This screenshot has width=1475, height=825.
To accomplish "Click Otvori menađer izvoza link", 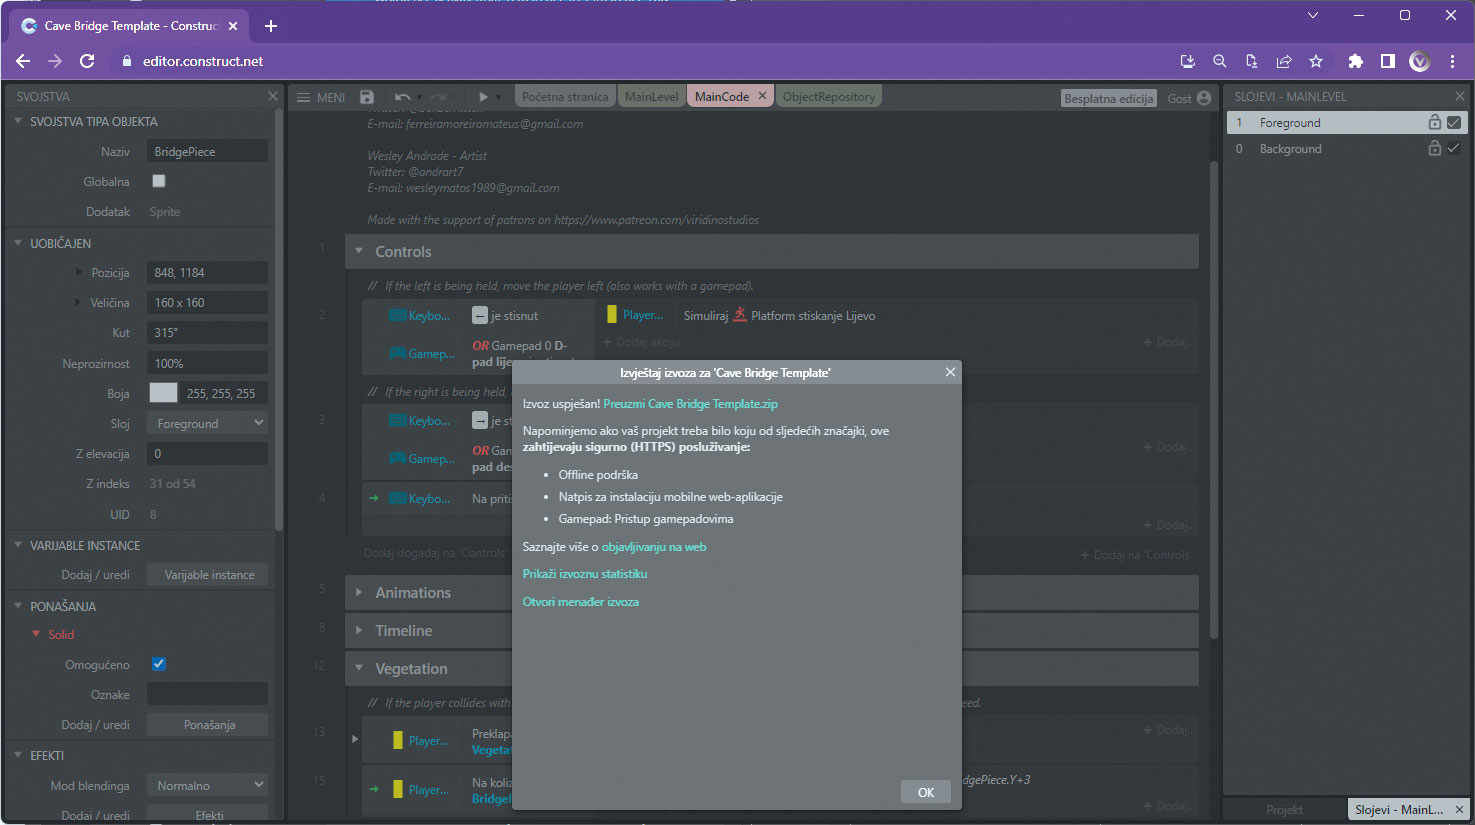I will pos(581,602).
